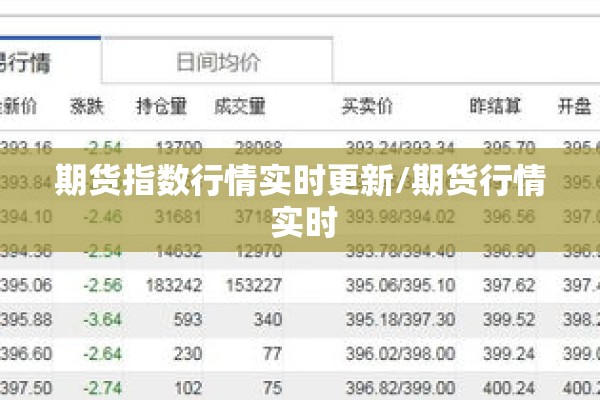Click the 买卖价 column header
Screen dimensions: 600x400
(x=367, y=106)
